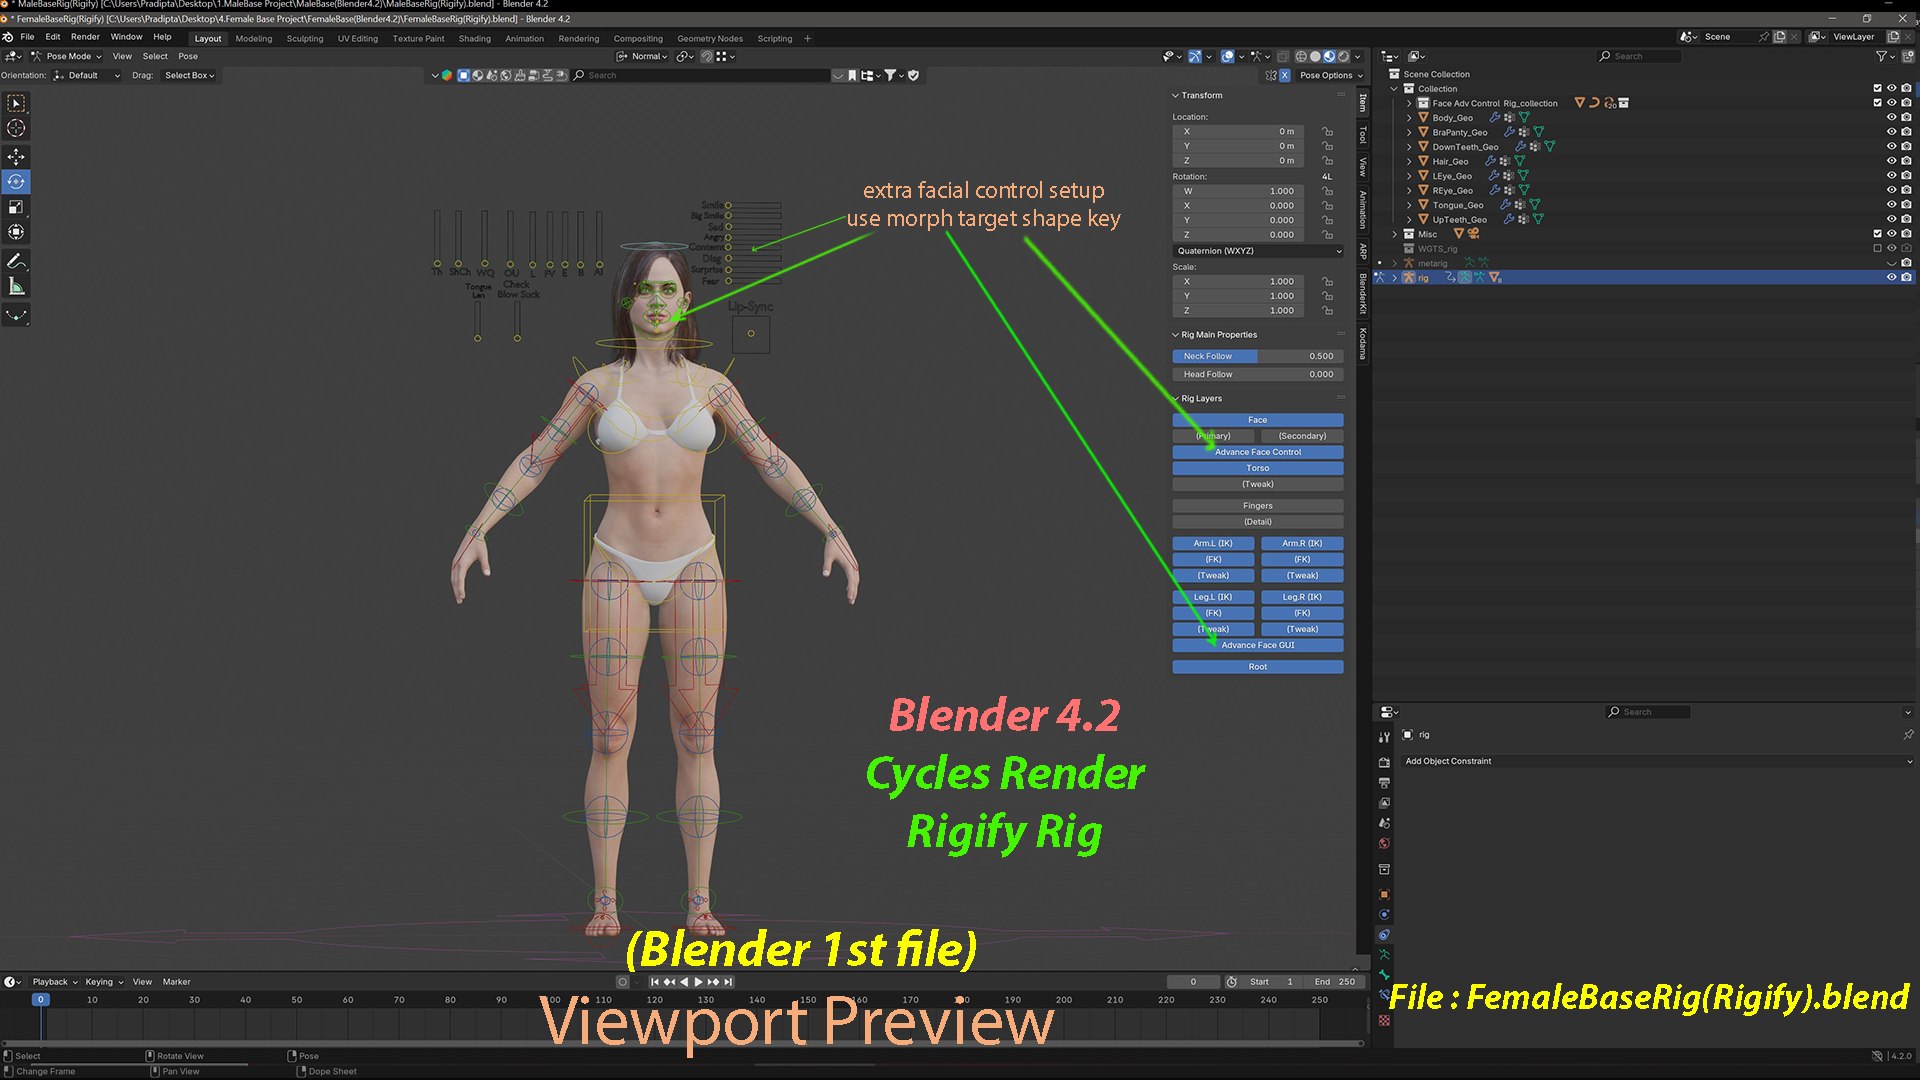Viewport: 1920px width, 1080px height.
Task: Click the End frame field
Action: pos(1334,982)
